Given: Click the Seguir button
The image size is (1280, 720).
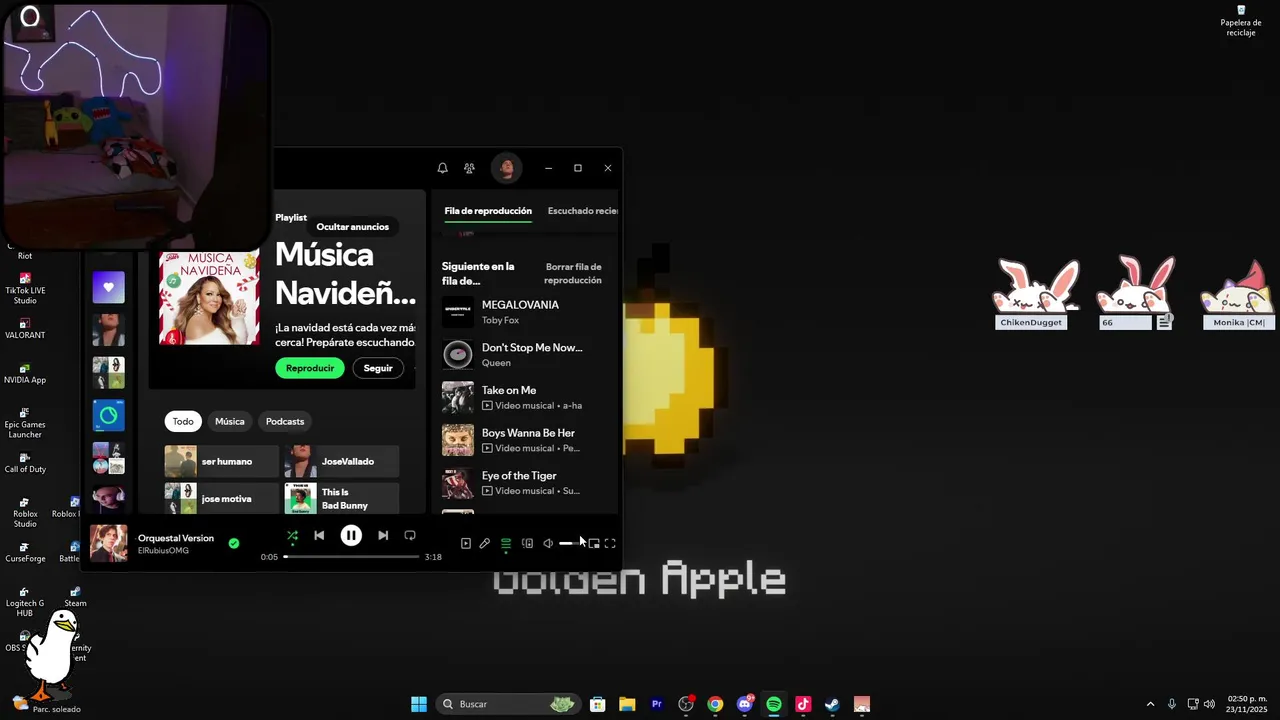Looking at the screenshot, I should click(378, 368).
